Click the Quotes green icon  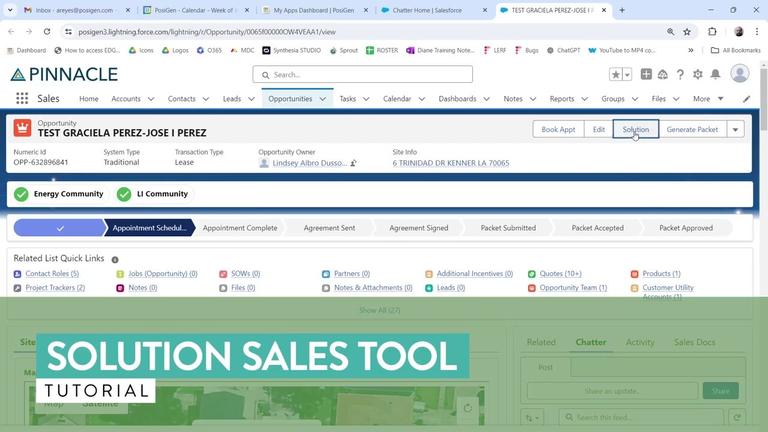click(x=532, y=274)
